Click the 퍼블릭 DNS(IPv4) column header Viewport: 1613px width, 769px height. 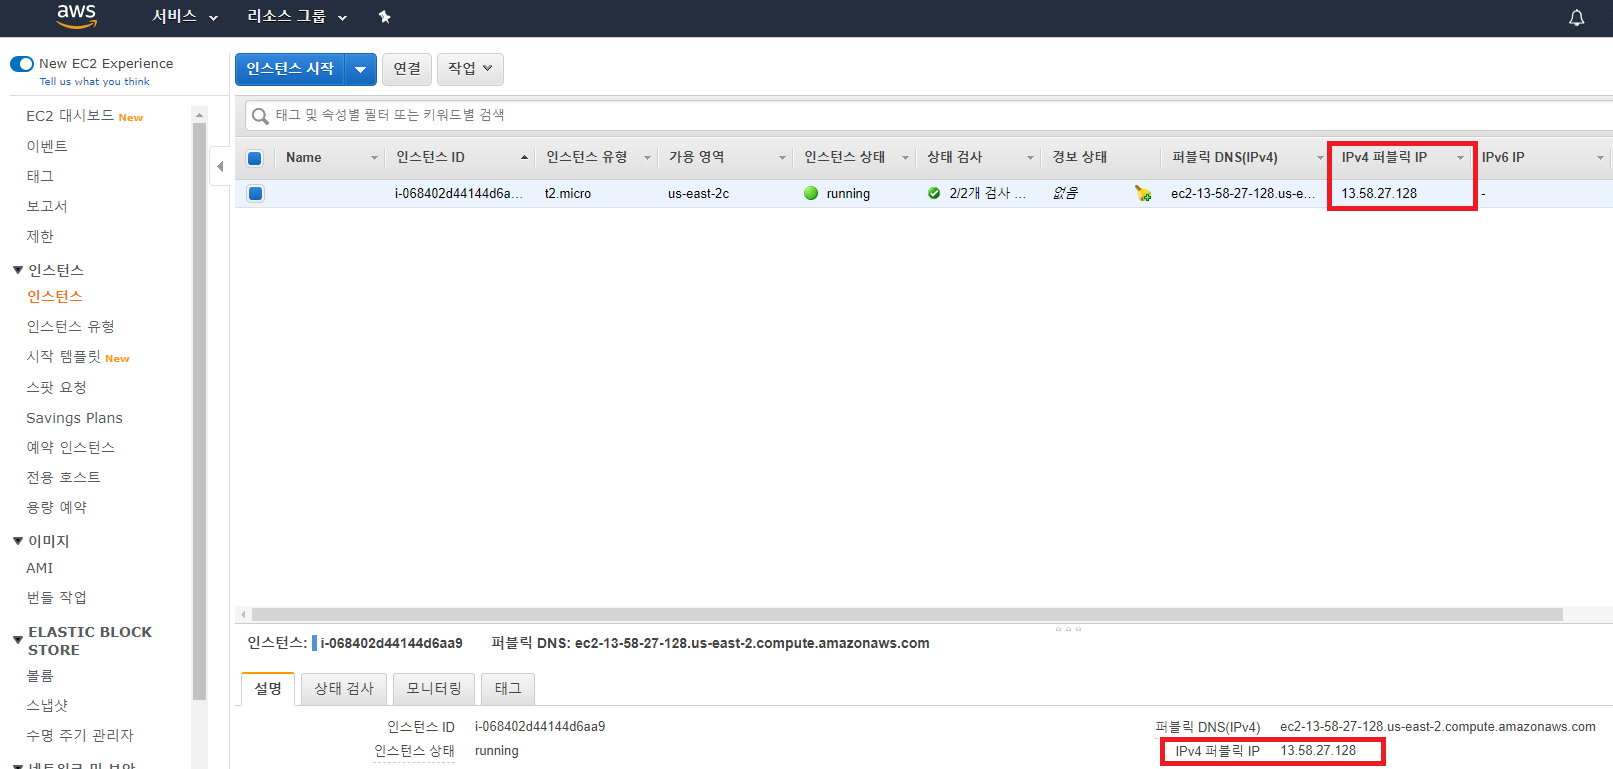tap(1224, 157)
